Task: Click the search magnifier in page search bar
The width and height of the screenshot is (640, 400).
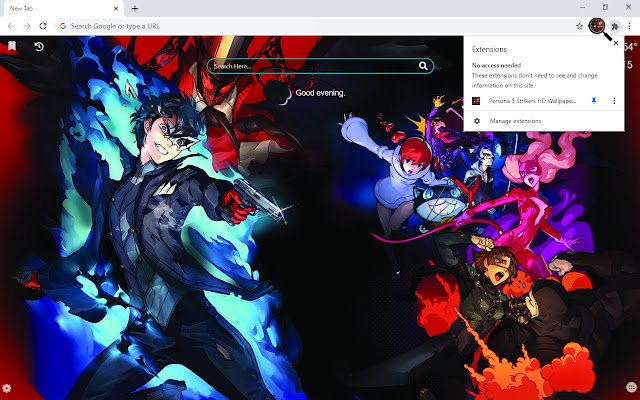Action: 423,66
